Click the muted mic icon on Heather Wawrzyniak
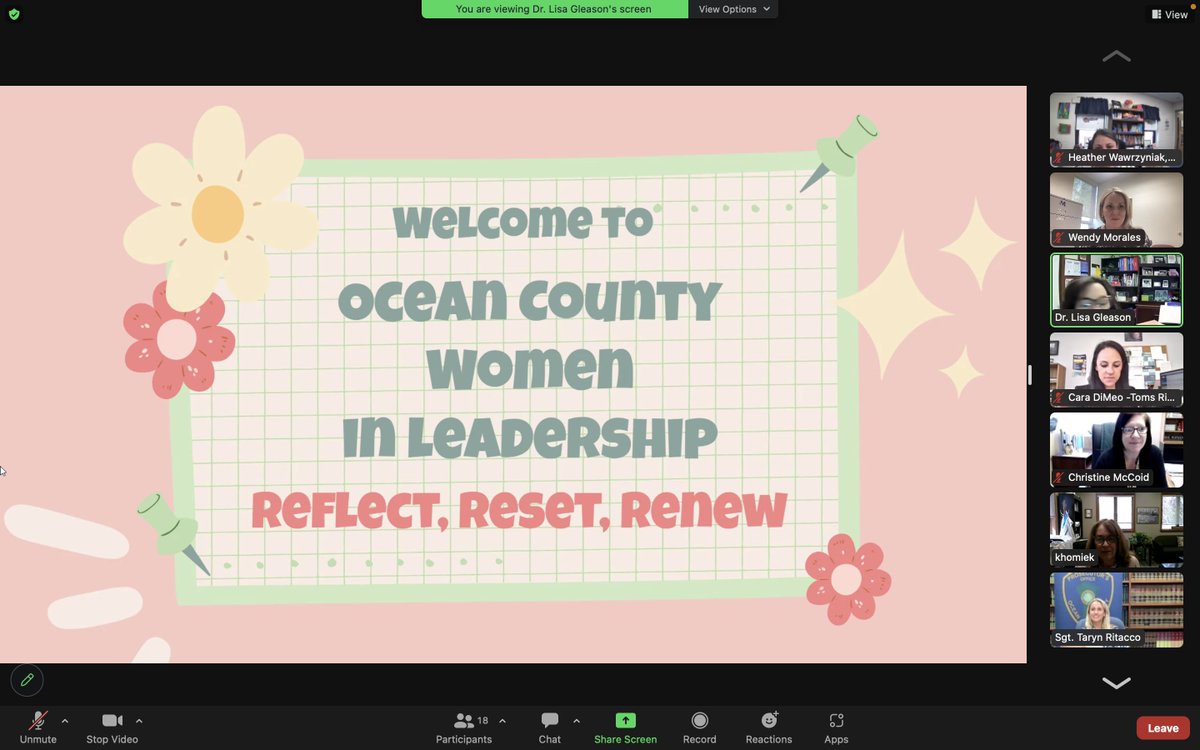The image size is (1200, 750). 1059,158
